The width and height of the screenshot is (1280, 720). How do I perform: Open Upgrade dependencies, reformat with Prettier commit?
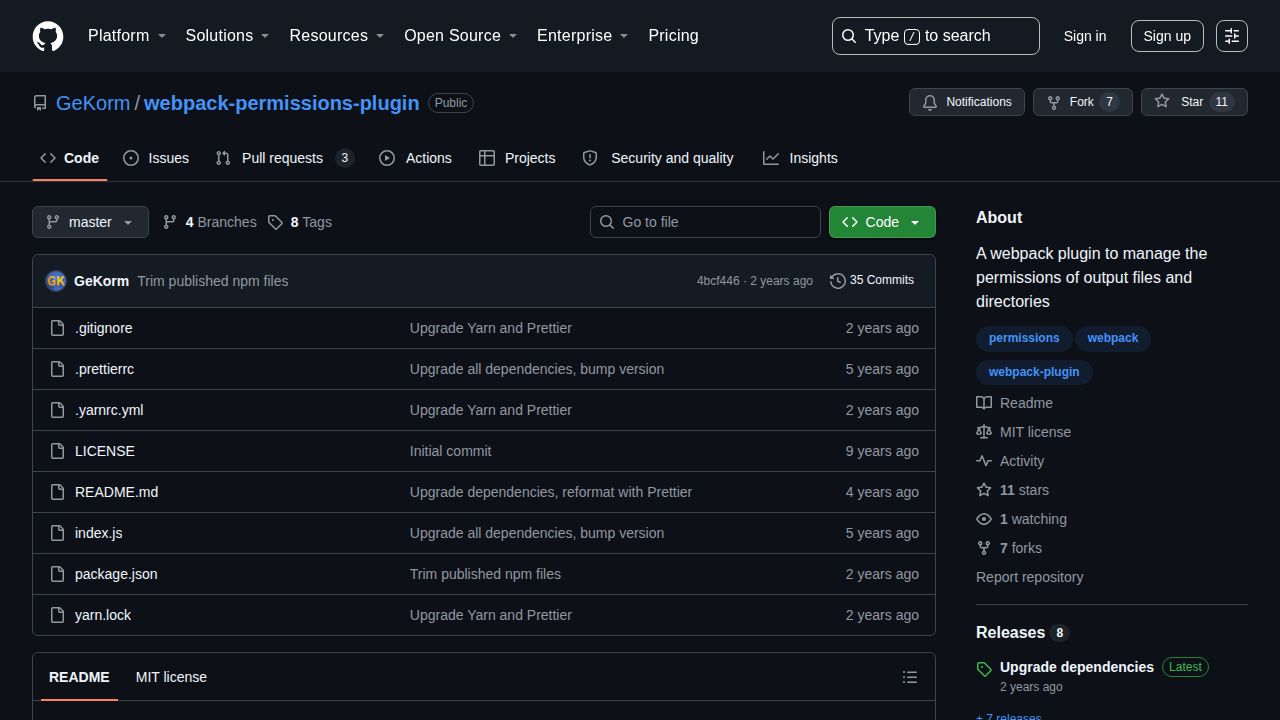pos(551,492)
